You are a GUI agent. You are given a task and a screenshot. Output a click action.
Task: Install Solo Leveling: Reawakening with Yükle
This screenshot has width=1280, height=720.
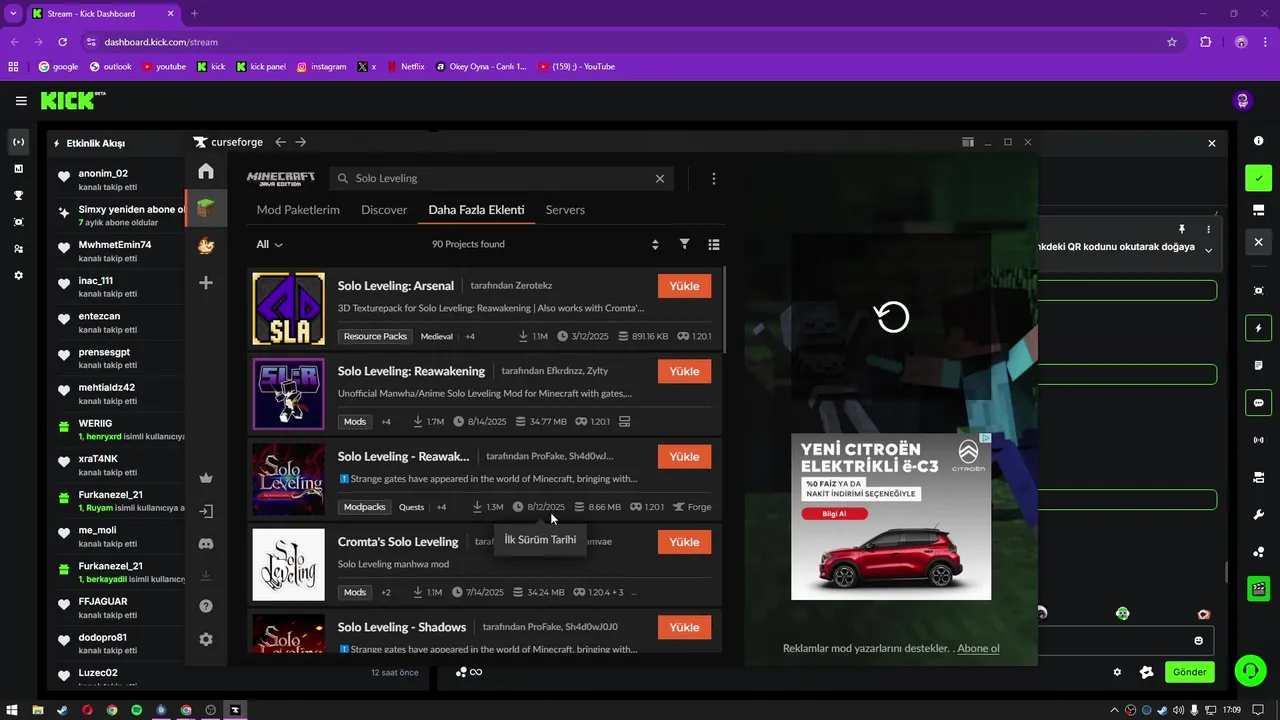684,371
